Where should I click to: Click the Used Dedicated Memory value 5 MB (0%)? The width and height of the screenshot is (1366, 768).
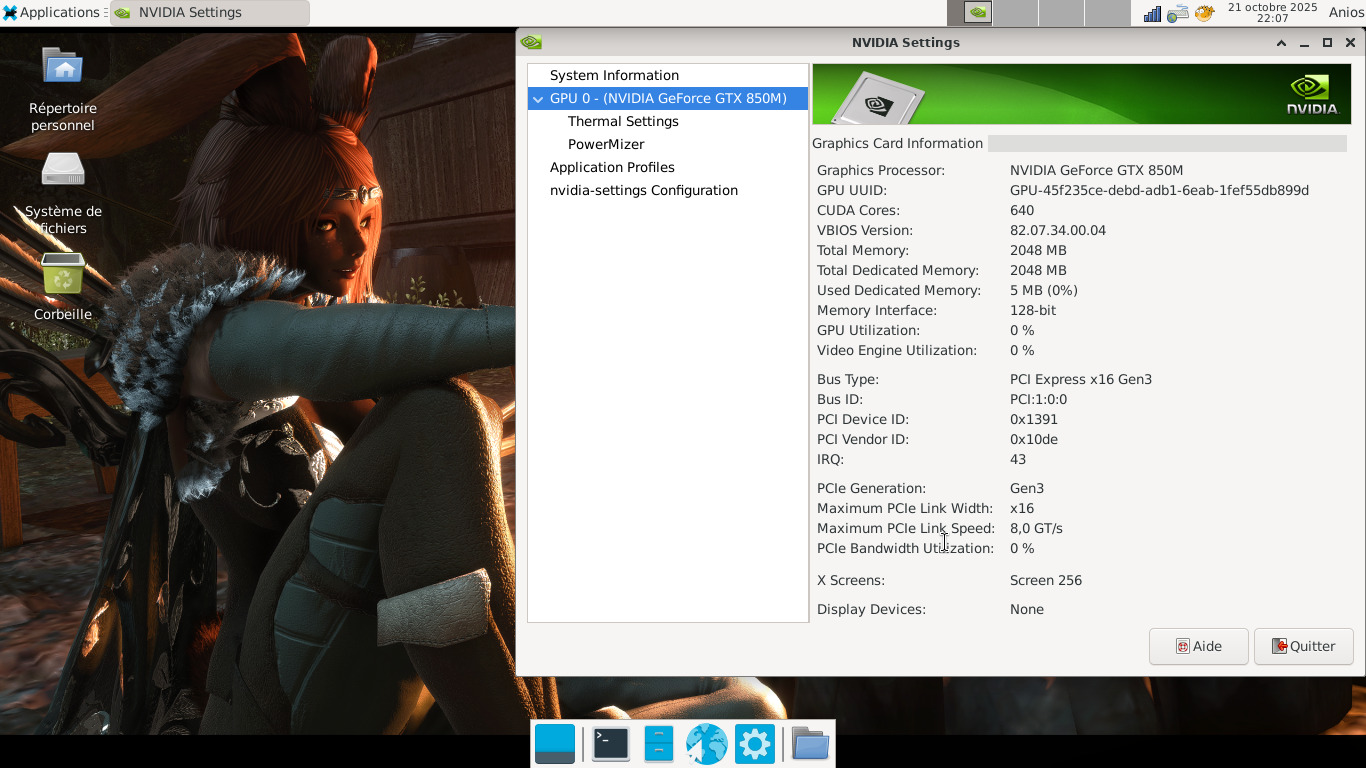coord(1044,290)
